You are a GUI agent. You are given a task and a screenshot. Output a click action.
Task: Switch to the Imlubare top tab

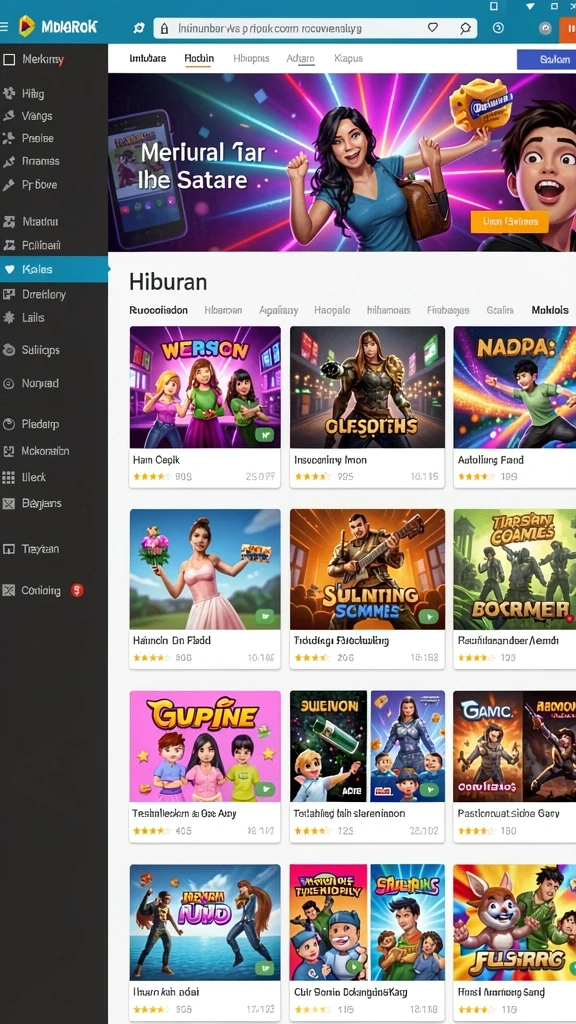[x=148, y=58]
